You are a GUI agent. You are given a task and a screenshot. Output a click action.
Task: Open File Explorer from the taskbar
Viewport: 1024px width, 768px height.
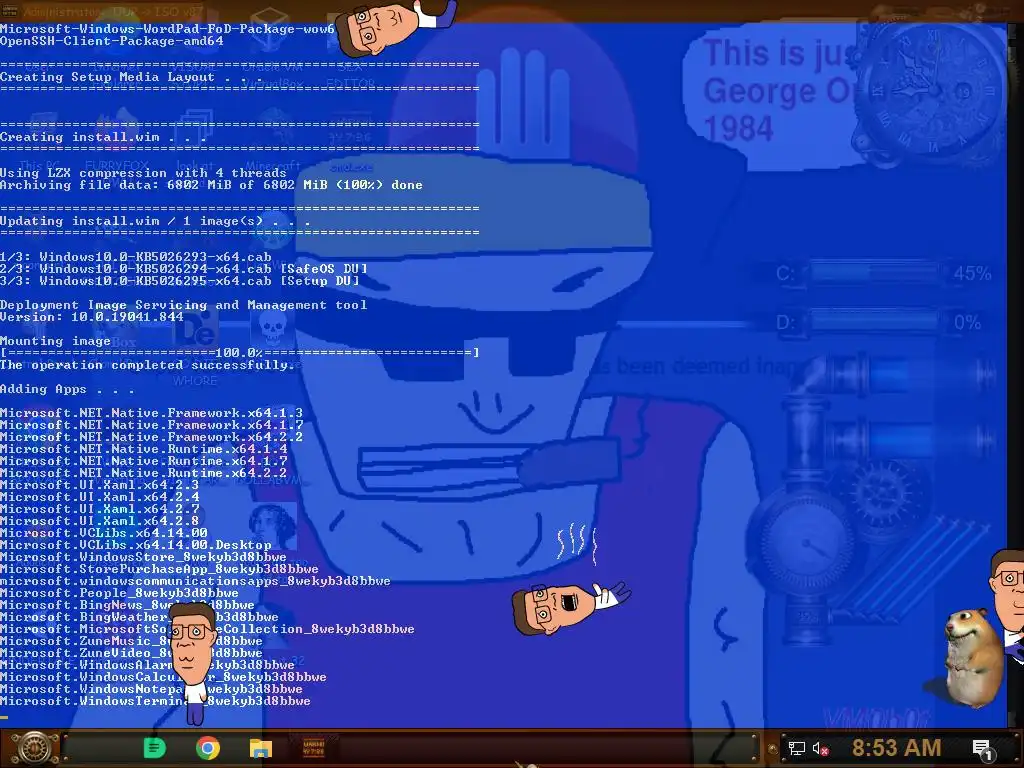[x=261, y=748]
